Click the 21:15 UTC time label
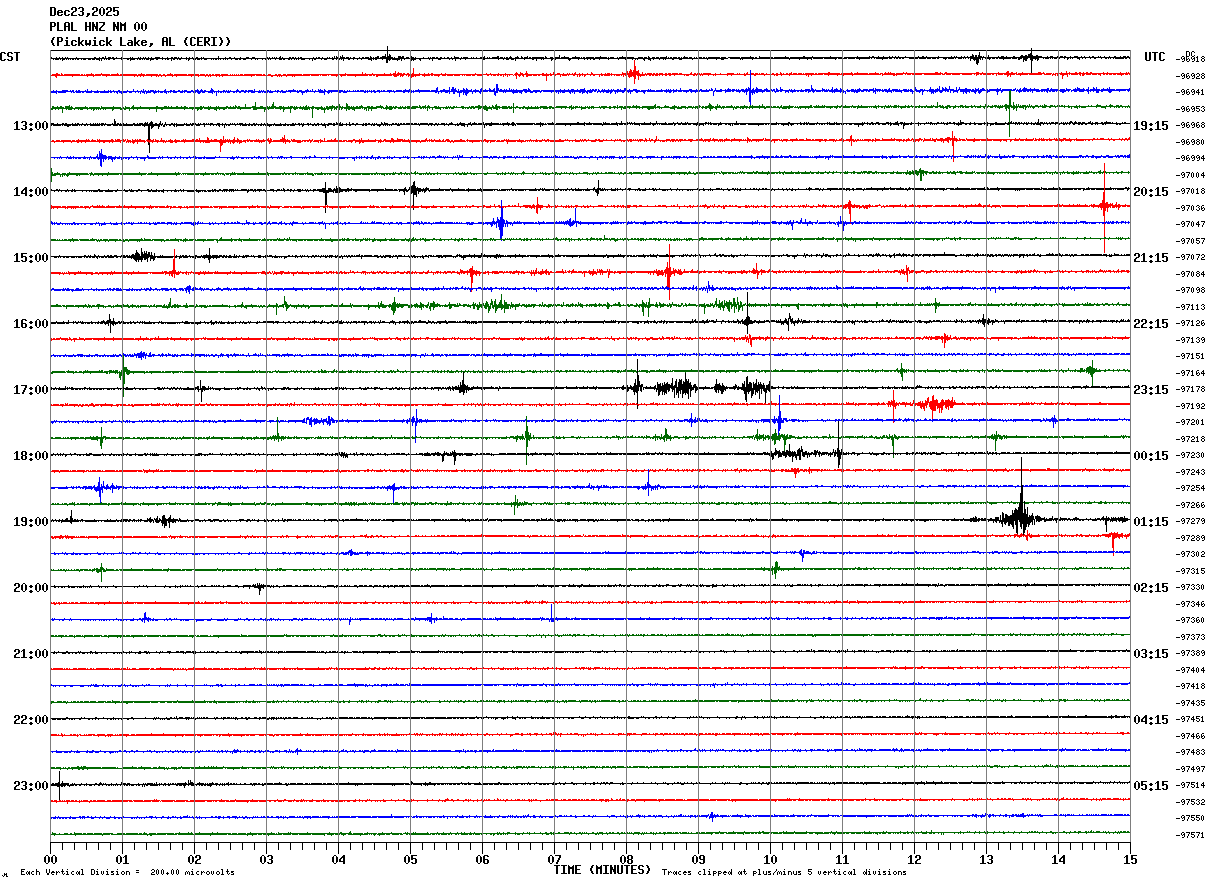The width and height of the screenshot is (1210, 886). (x=1151, y=258)
